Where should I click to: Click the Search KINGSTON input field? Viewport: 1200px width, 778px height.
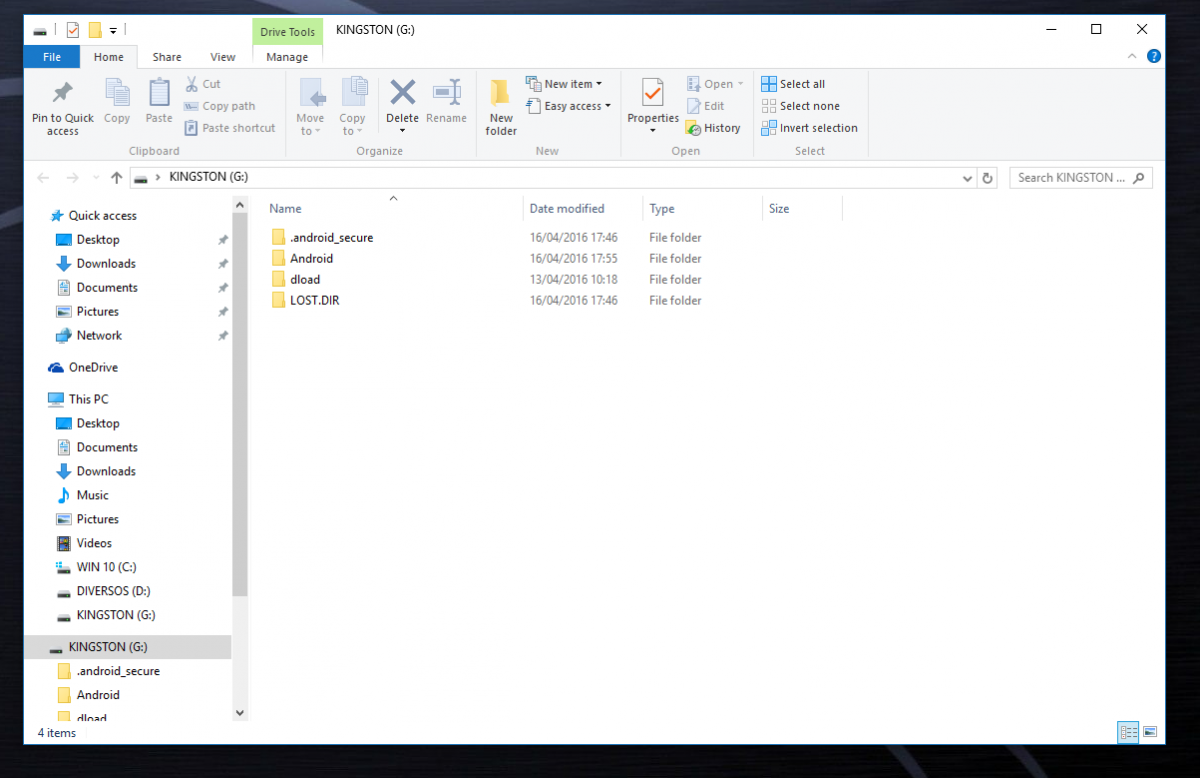tap(1081, 178)
